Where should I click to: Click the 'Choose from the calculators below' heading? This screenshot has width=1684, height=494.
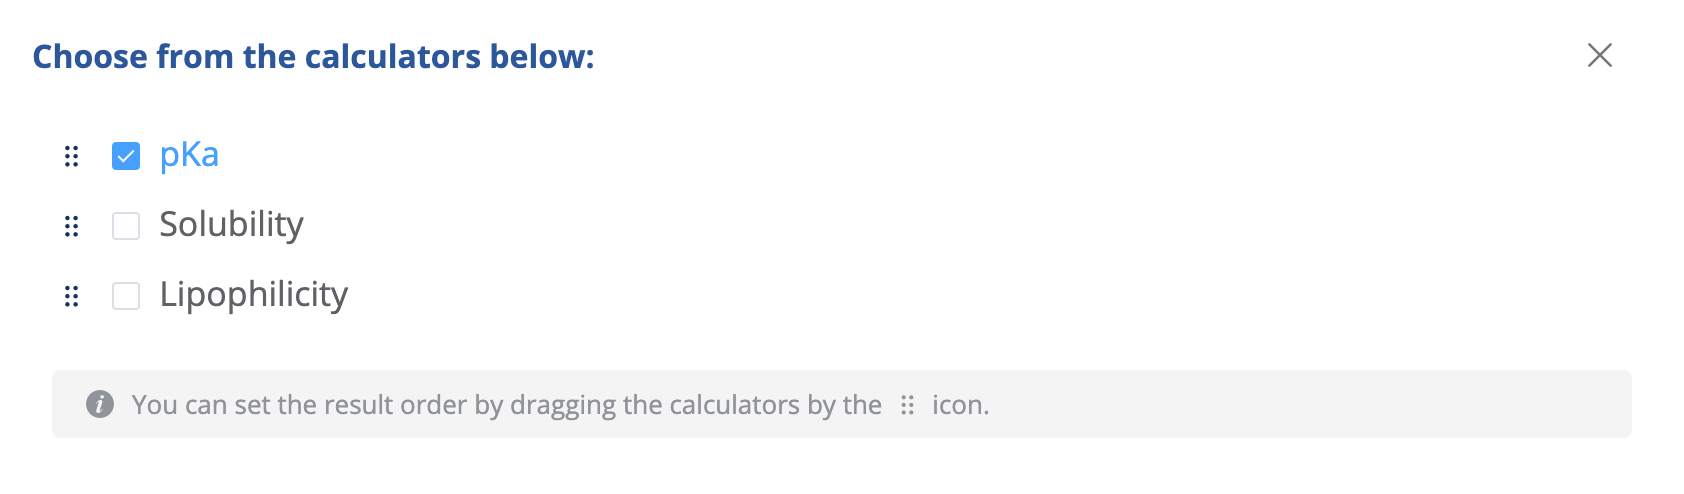tap(313, 57)
